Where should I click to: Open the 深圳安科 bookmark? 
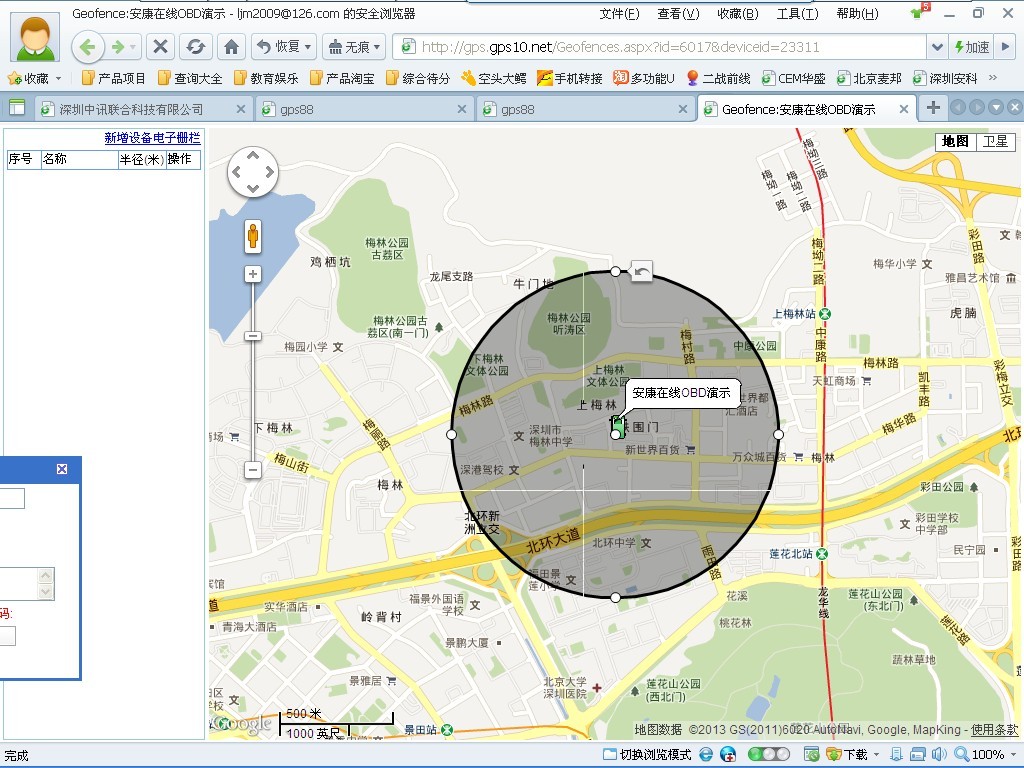pyautogui.click(x=946, y=78)
